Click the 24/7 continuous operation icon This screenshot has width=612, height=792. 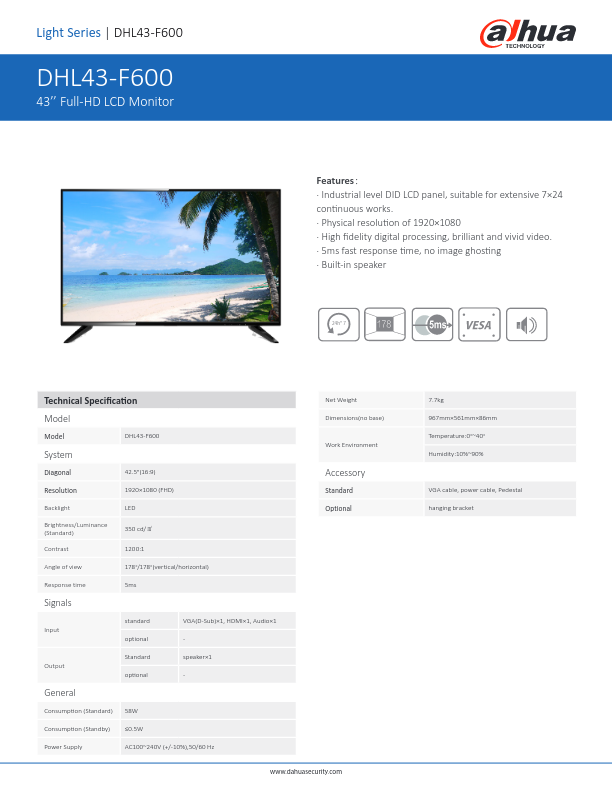pyautogui.click(x=339, y=325)
